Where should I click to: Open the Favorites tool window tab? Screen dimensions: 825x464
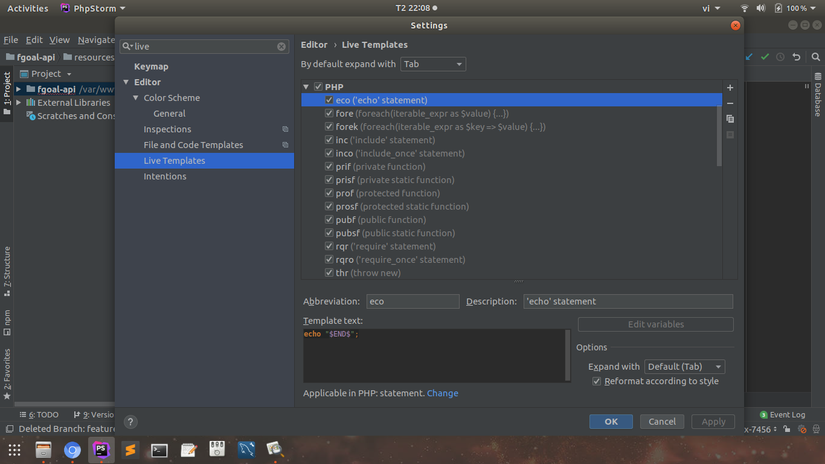pos(7,374)
